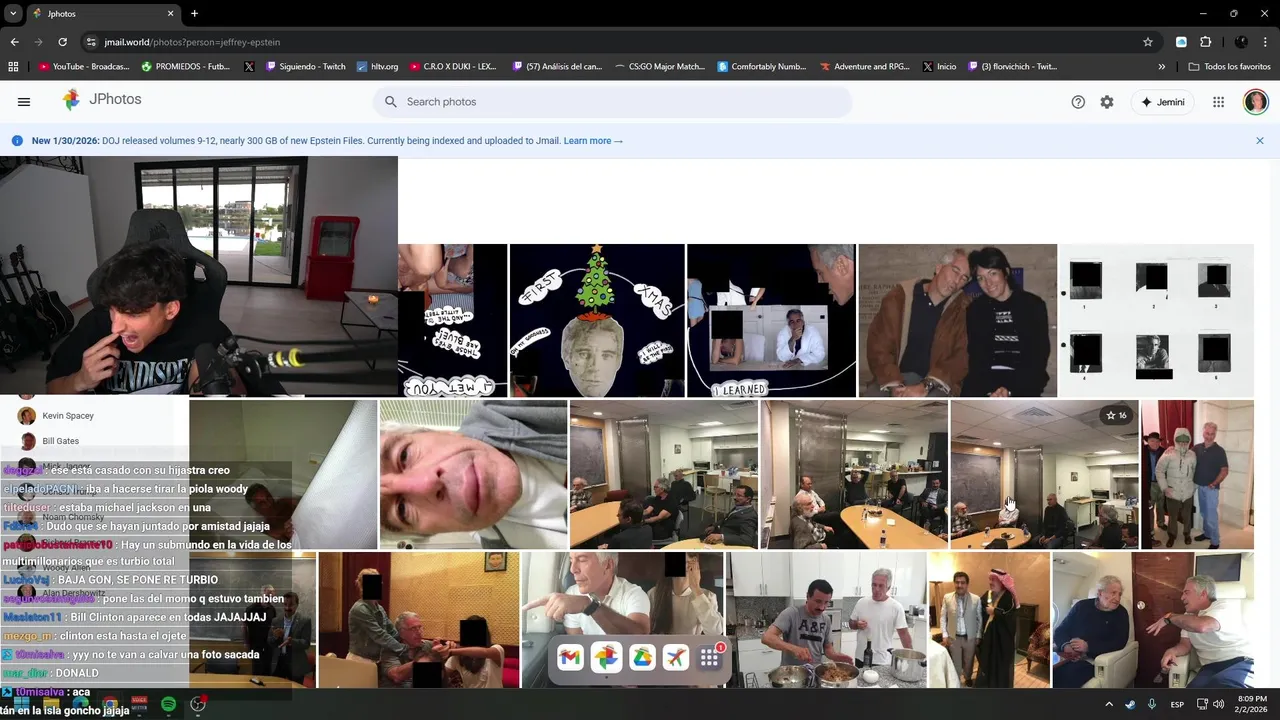Click the blue info icon in banner
The image size is (1280, 720).
[17, 141]
